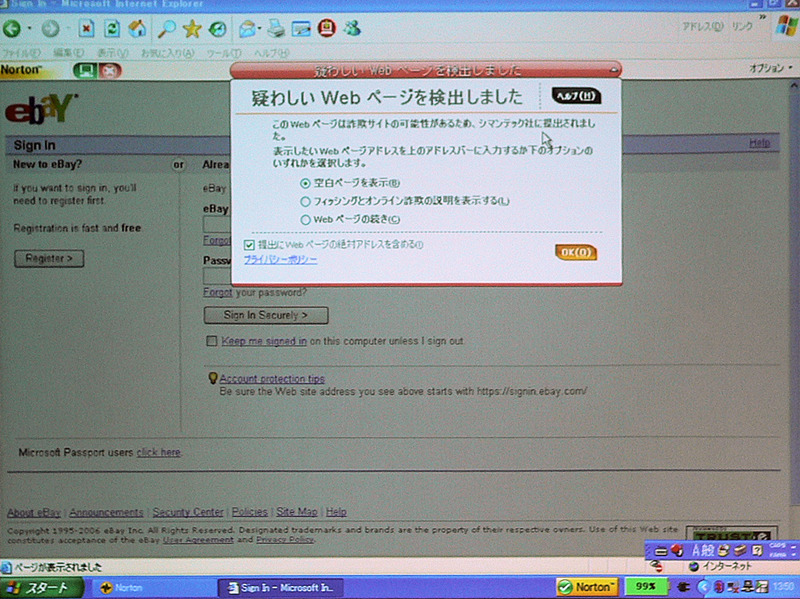Screen dimensions: 800x599
Task: Click the Help link in the Sign In header
Action: [759, 143]
